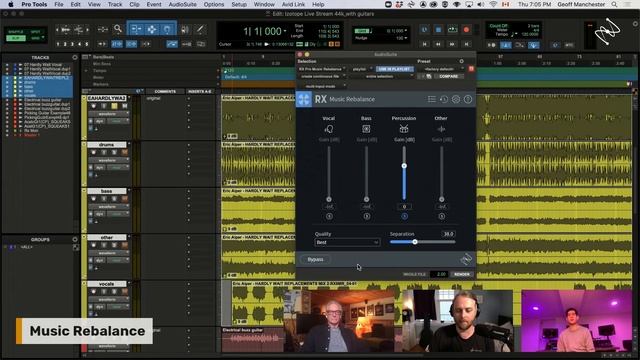The image size is (640, 360).
Task: Click the Vocal gain slider handle
Action: tap(329, 200)
